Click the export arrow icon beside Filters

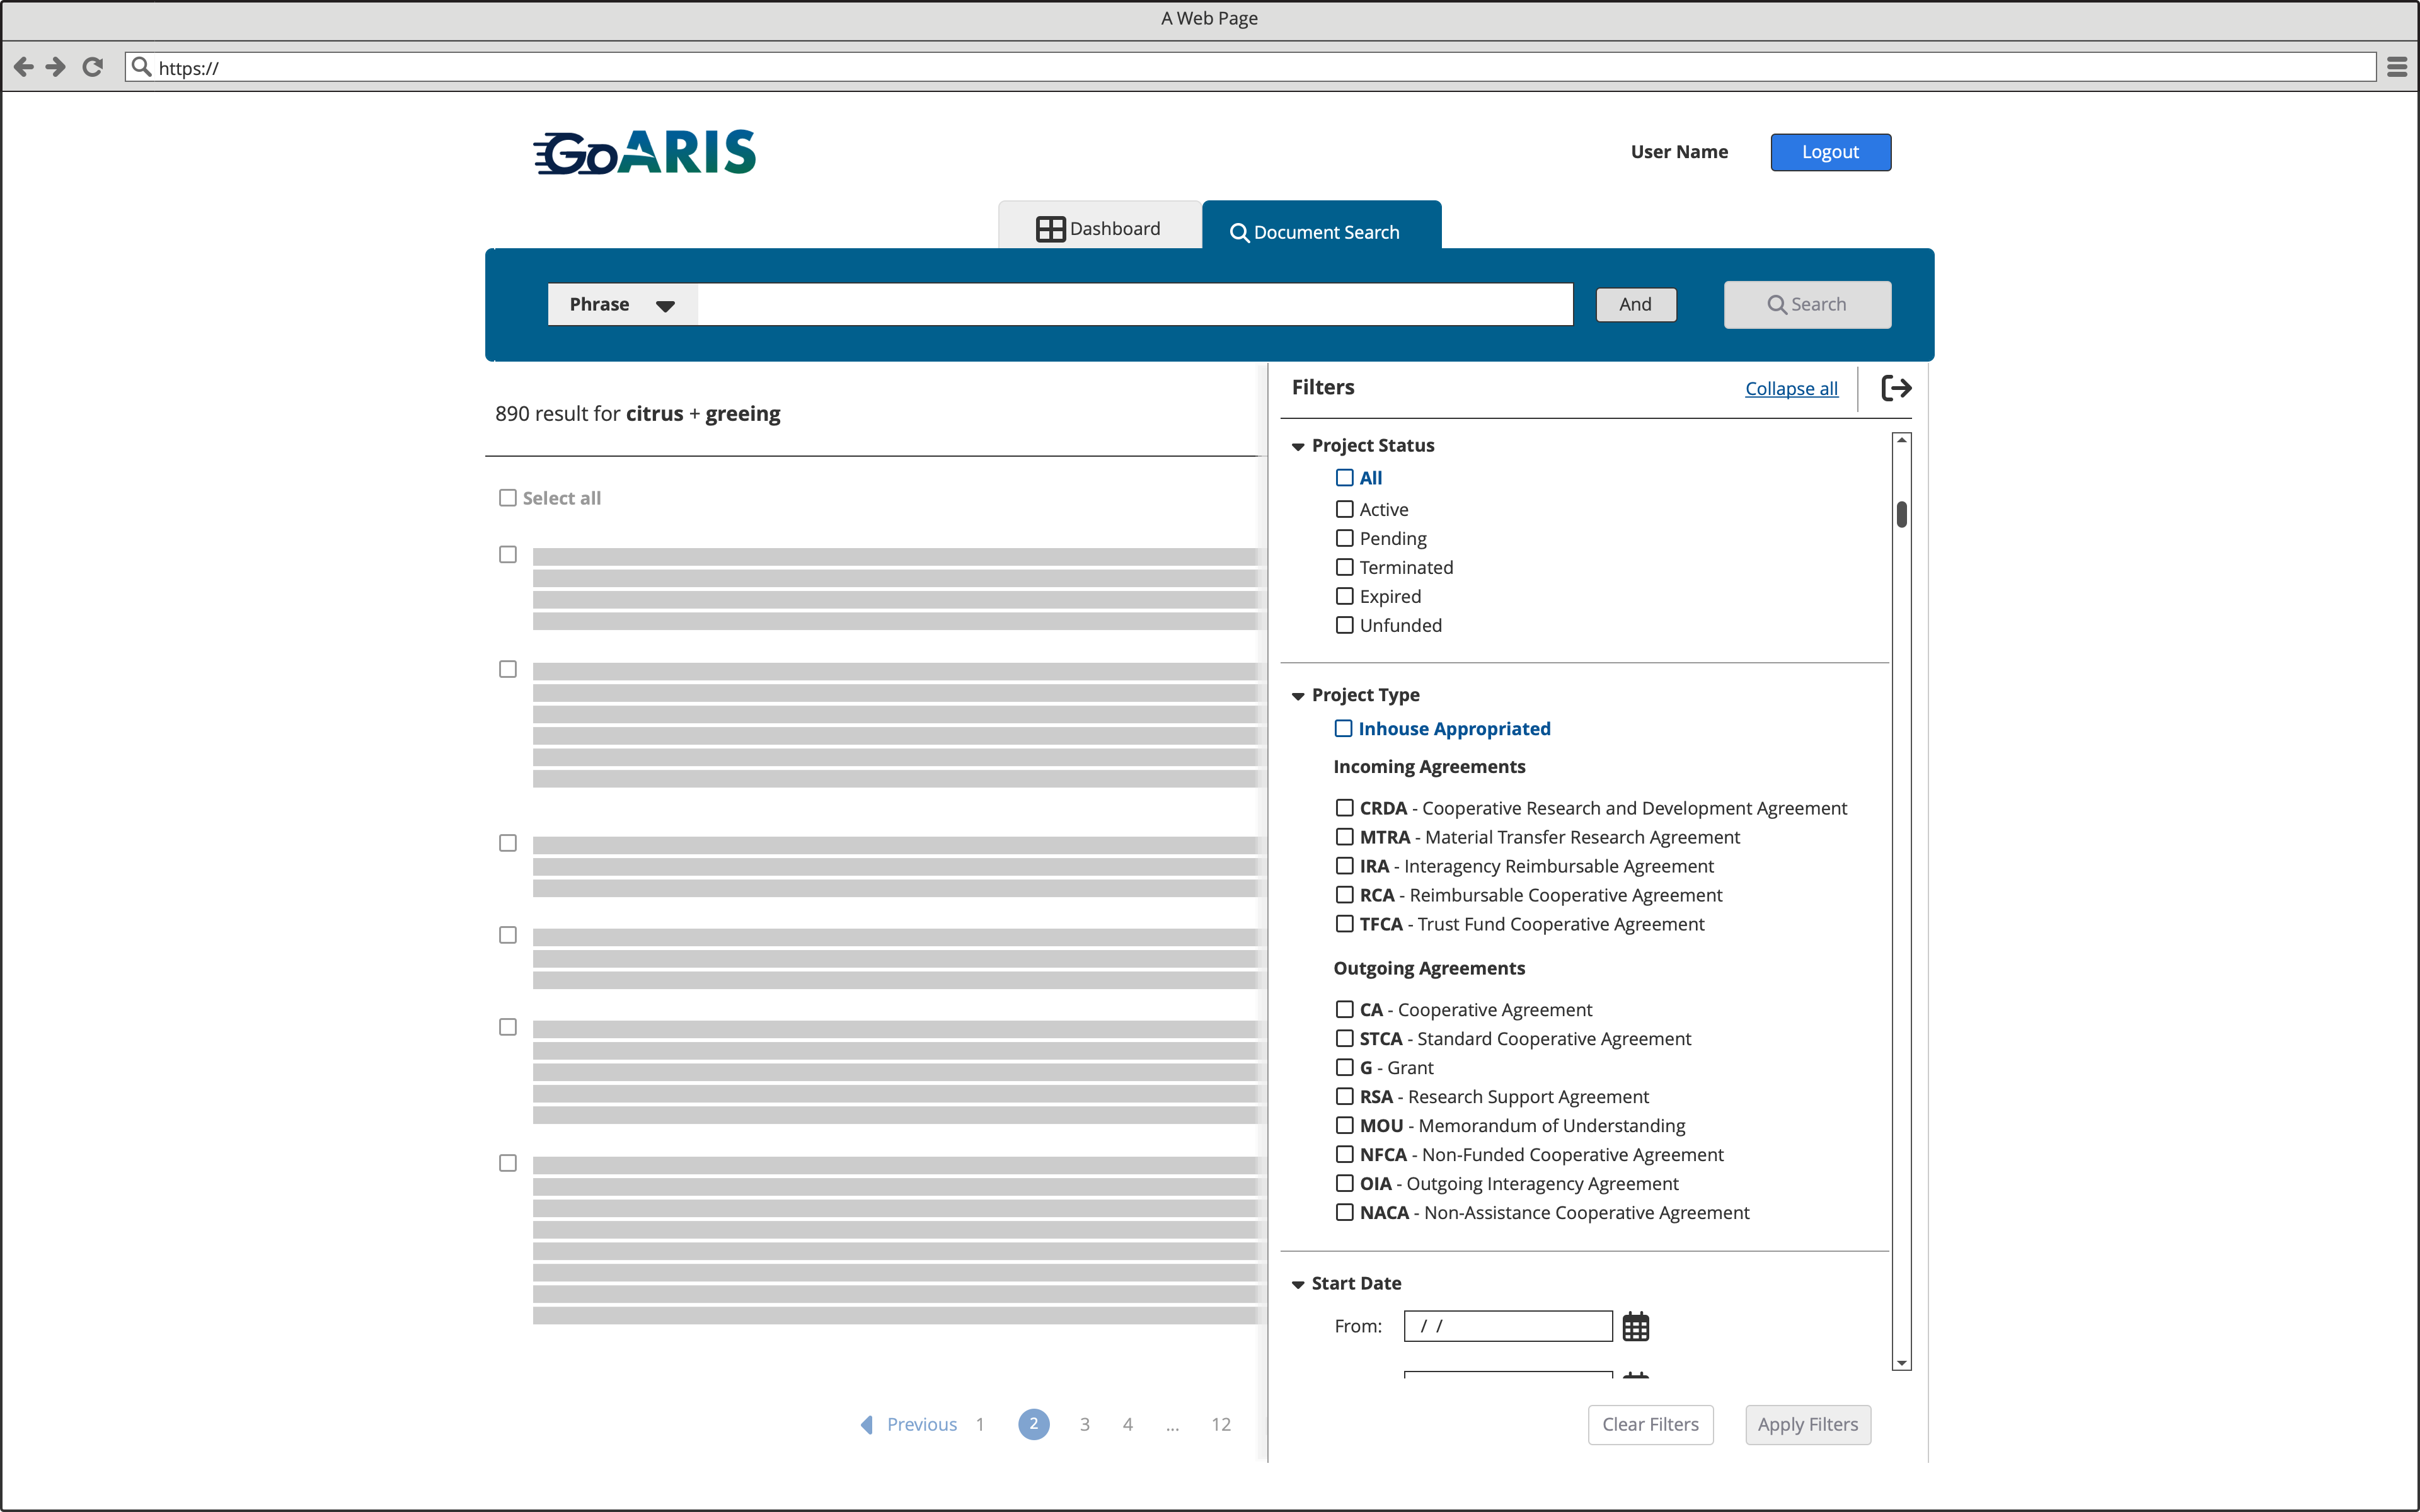pos(1896,388)
